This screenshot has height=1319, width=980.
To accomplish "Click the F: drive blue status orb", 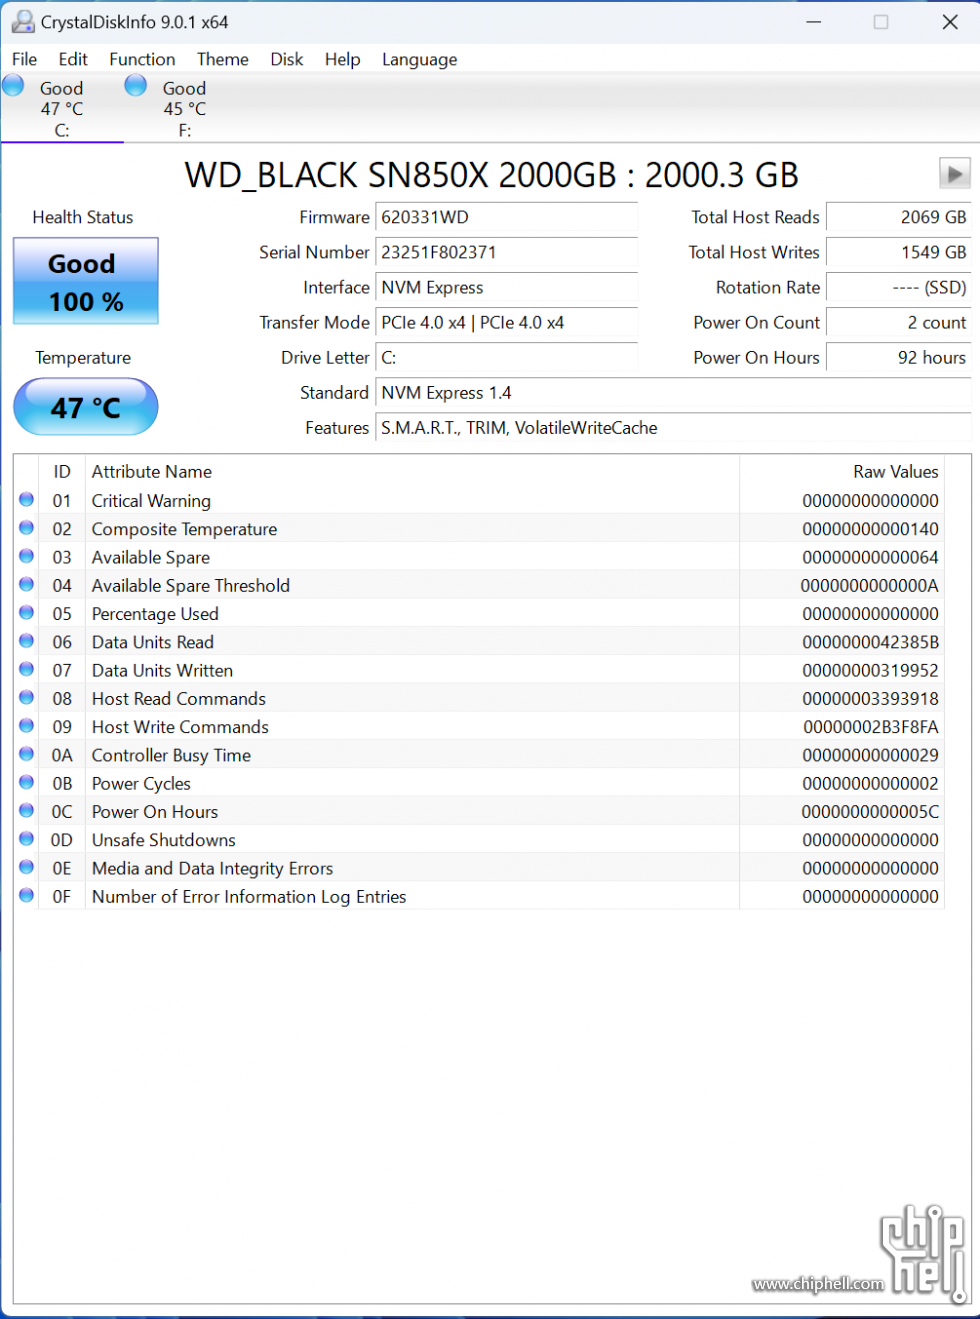I will (x=136, y=86).
